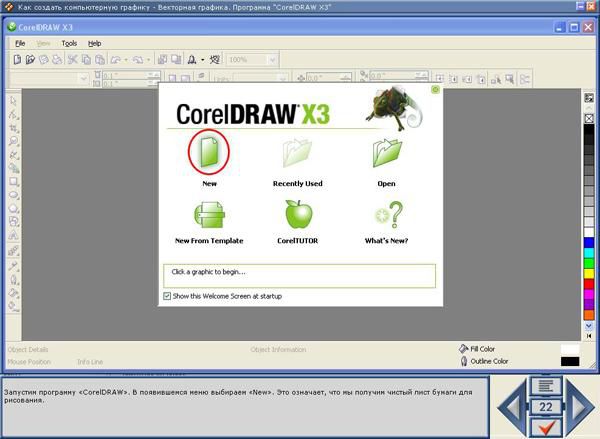Open the application launcher dropdown arrow
The height and width of the screenshot is (439, 600).
click(x=201, y=60)
